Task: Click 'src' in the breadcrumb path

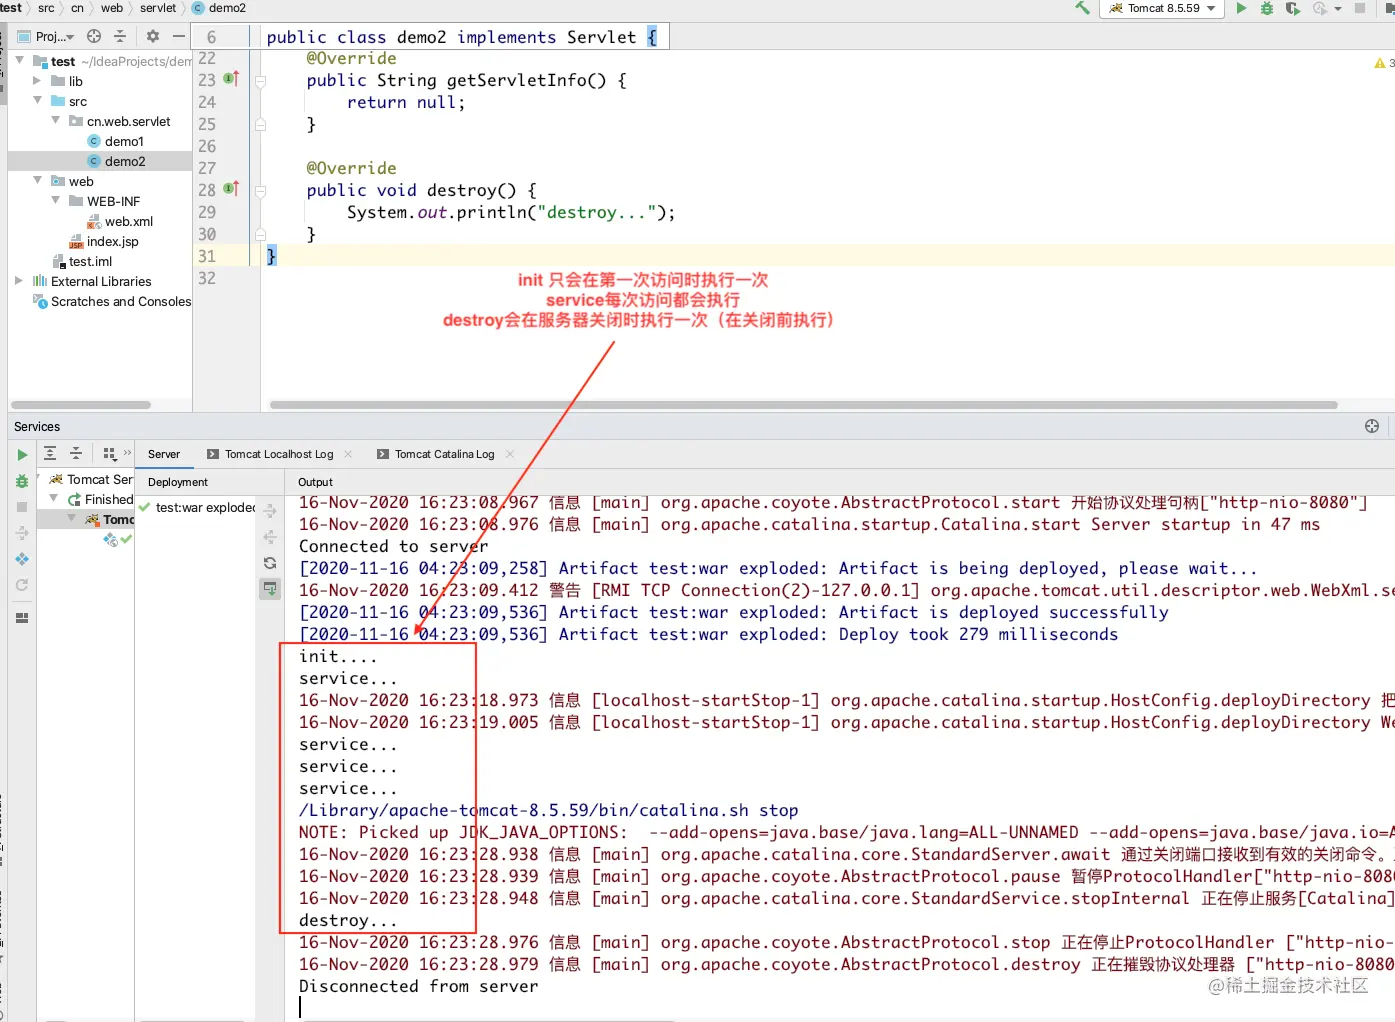Action: (x=46, y=8)
